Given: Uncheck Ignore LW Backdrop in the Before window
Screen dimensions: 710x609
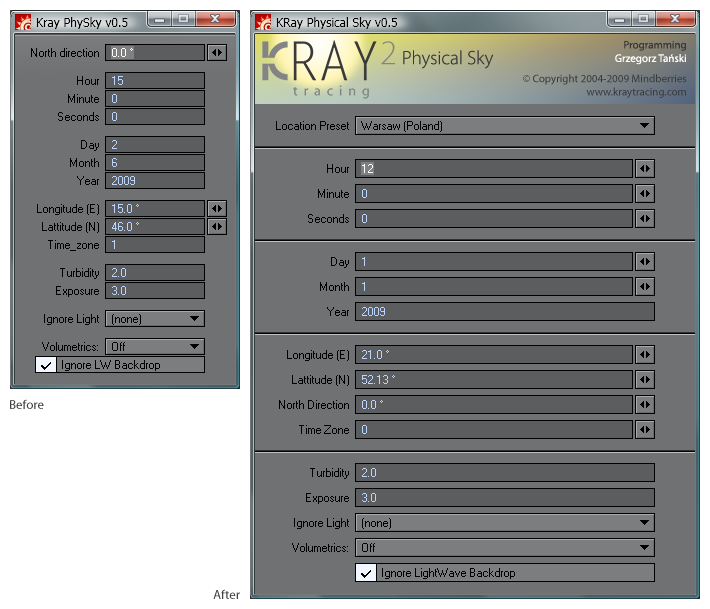Looking at the screenshot, I should coord(46,365).
